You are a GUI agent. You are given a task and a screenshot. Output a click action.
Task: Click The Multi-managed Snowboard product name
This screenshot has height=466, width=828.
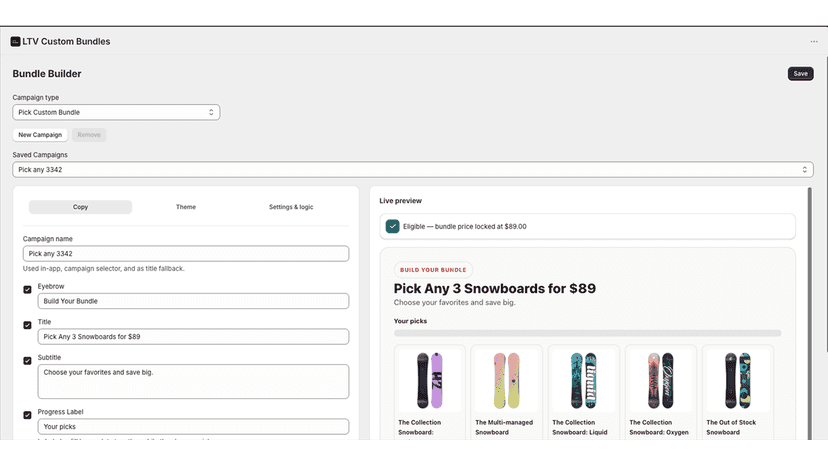[x=504, y=427]
